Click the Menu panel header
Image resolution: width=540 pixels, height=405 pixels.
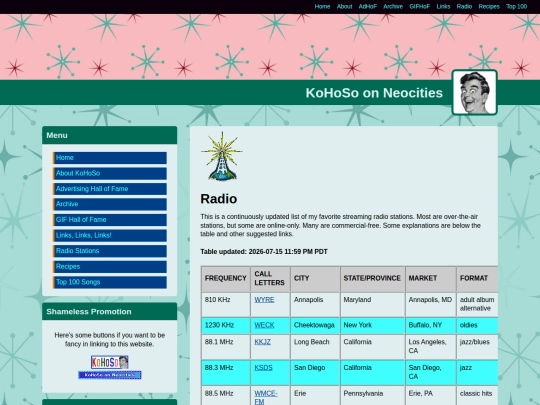(110, 135)
